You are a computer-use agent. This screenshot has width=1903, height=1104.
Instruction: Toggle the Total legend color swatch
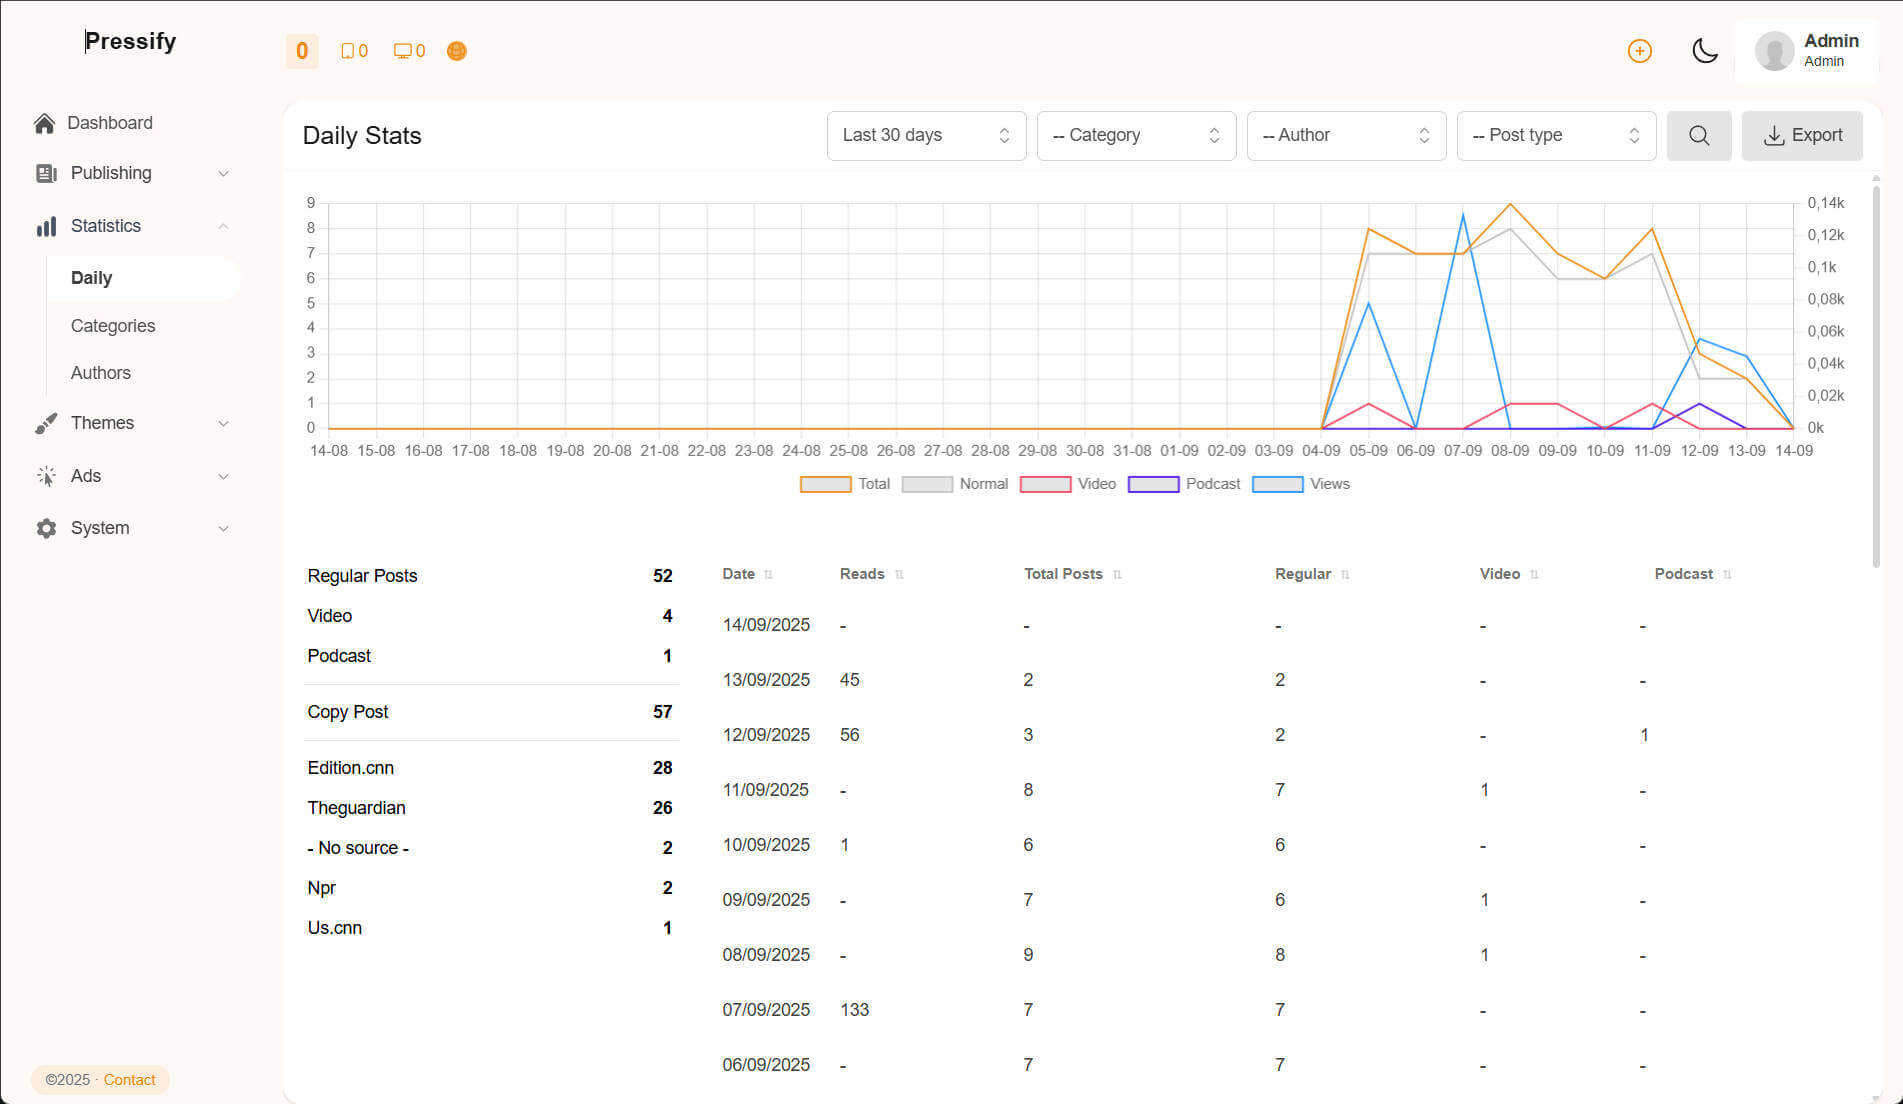click(x=825, y=484)
